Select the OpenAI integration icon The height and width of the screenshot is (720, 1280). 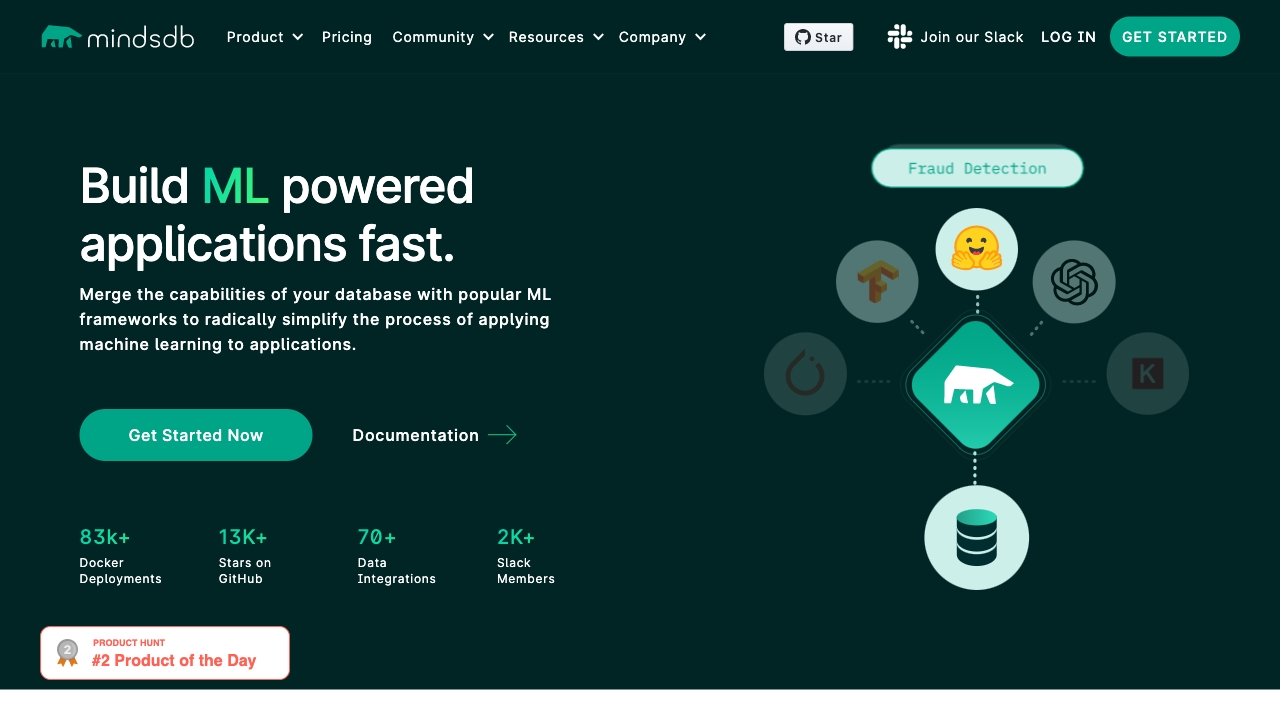click(1074, 282)
